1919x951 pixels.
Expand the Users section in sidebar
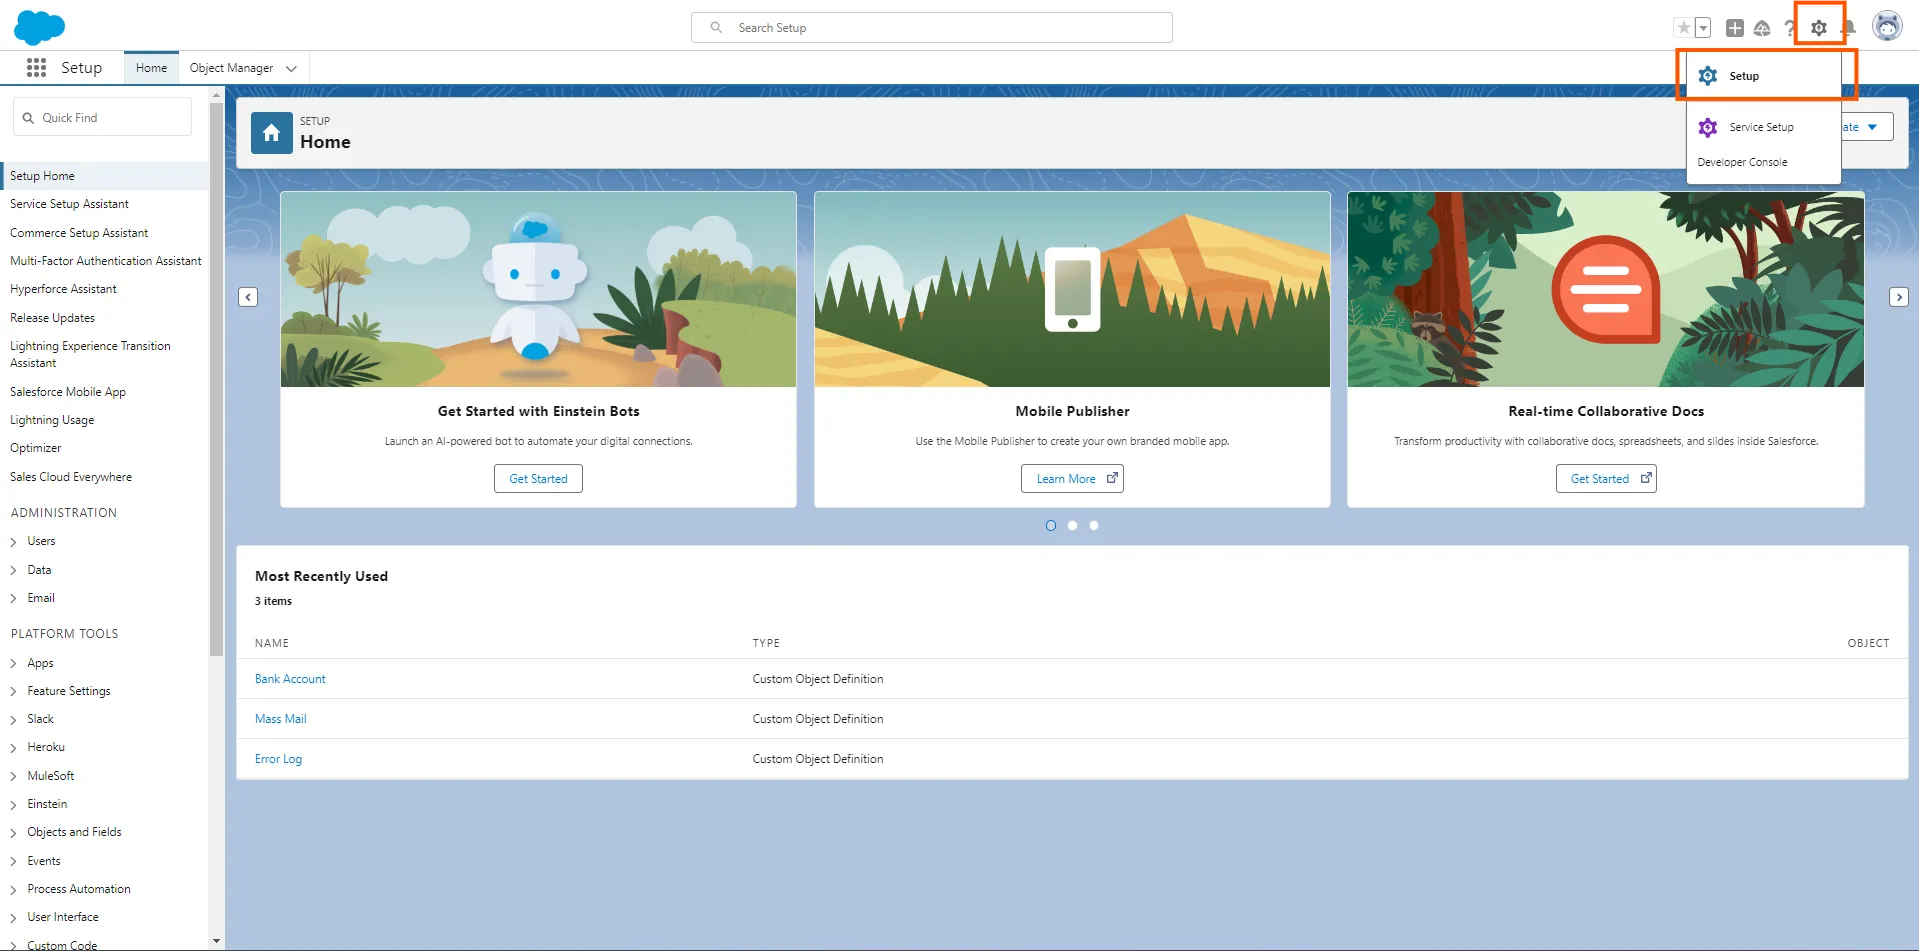(x=14, y=542)
